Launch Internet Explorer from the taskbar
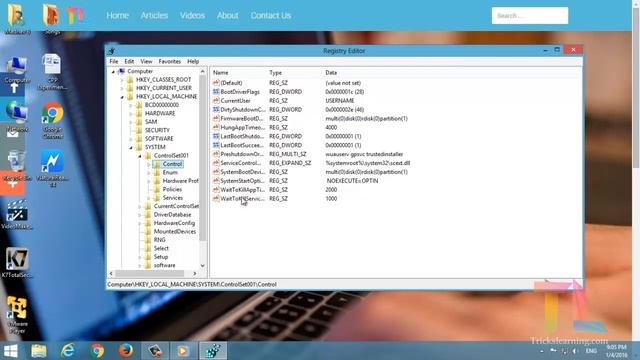This screenshot has width=640, height=360. (x=68, y=351)
